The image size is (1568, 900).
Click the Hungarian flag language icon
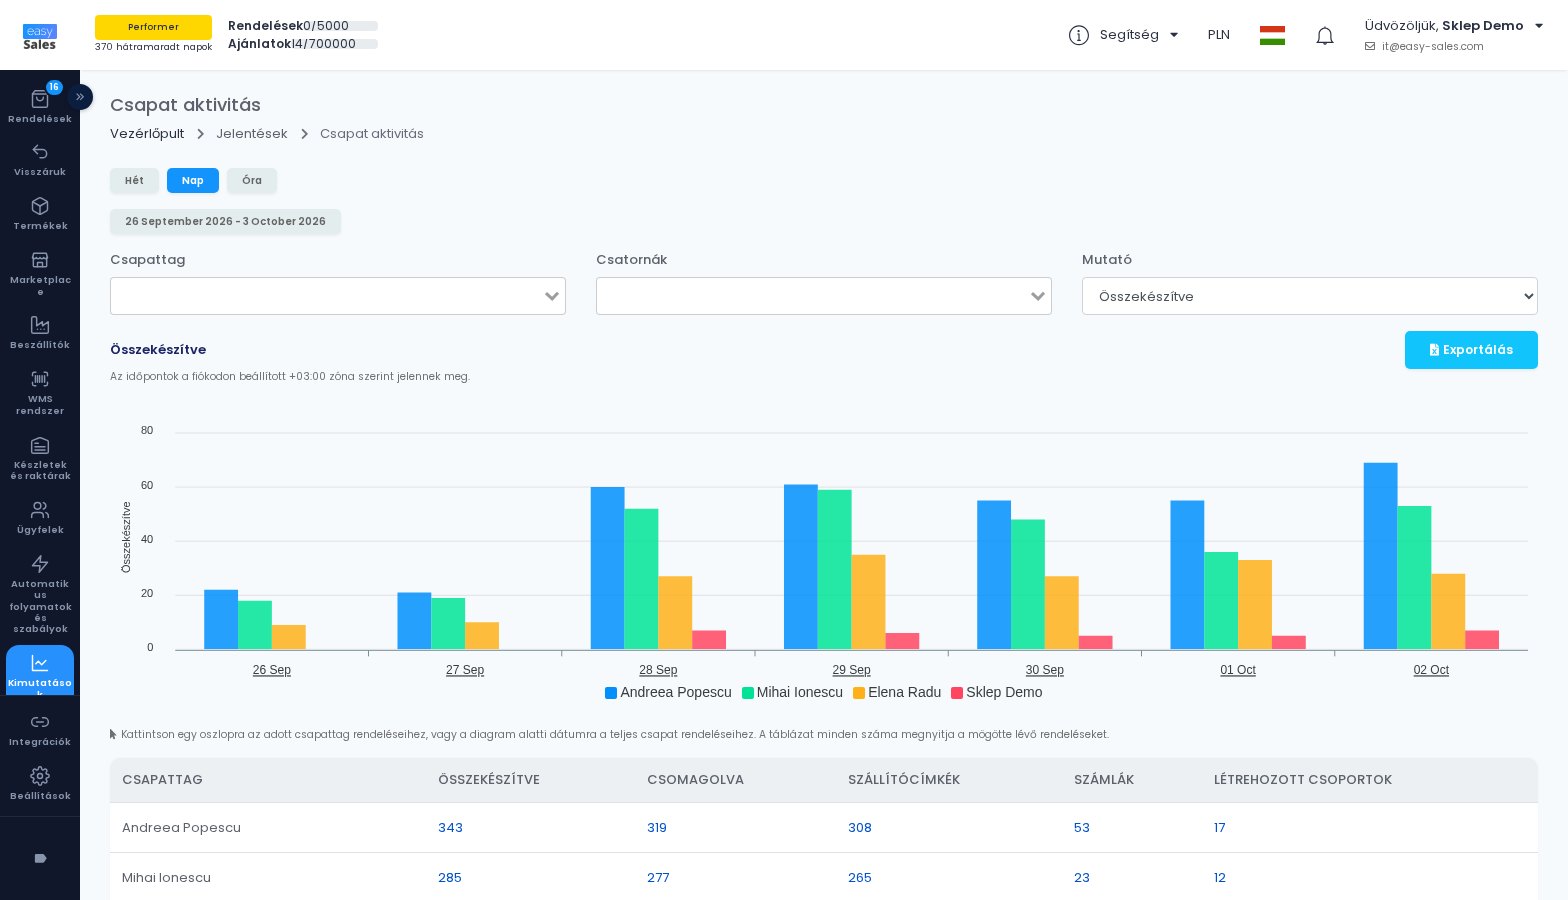pos(1272,35)
